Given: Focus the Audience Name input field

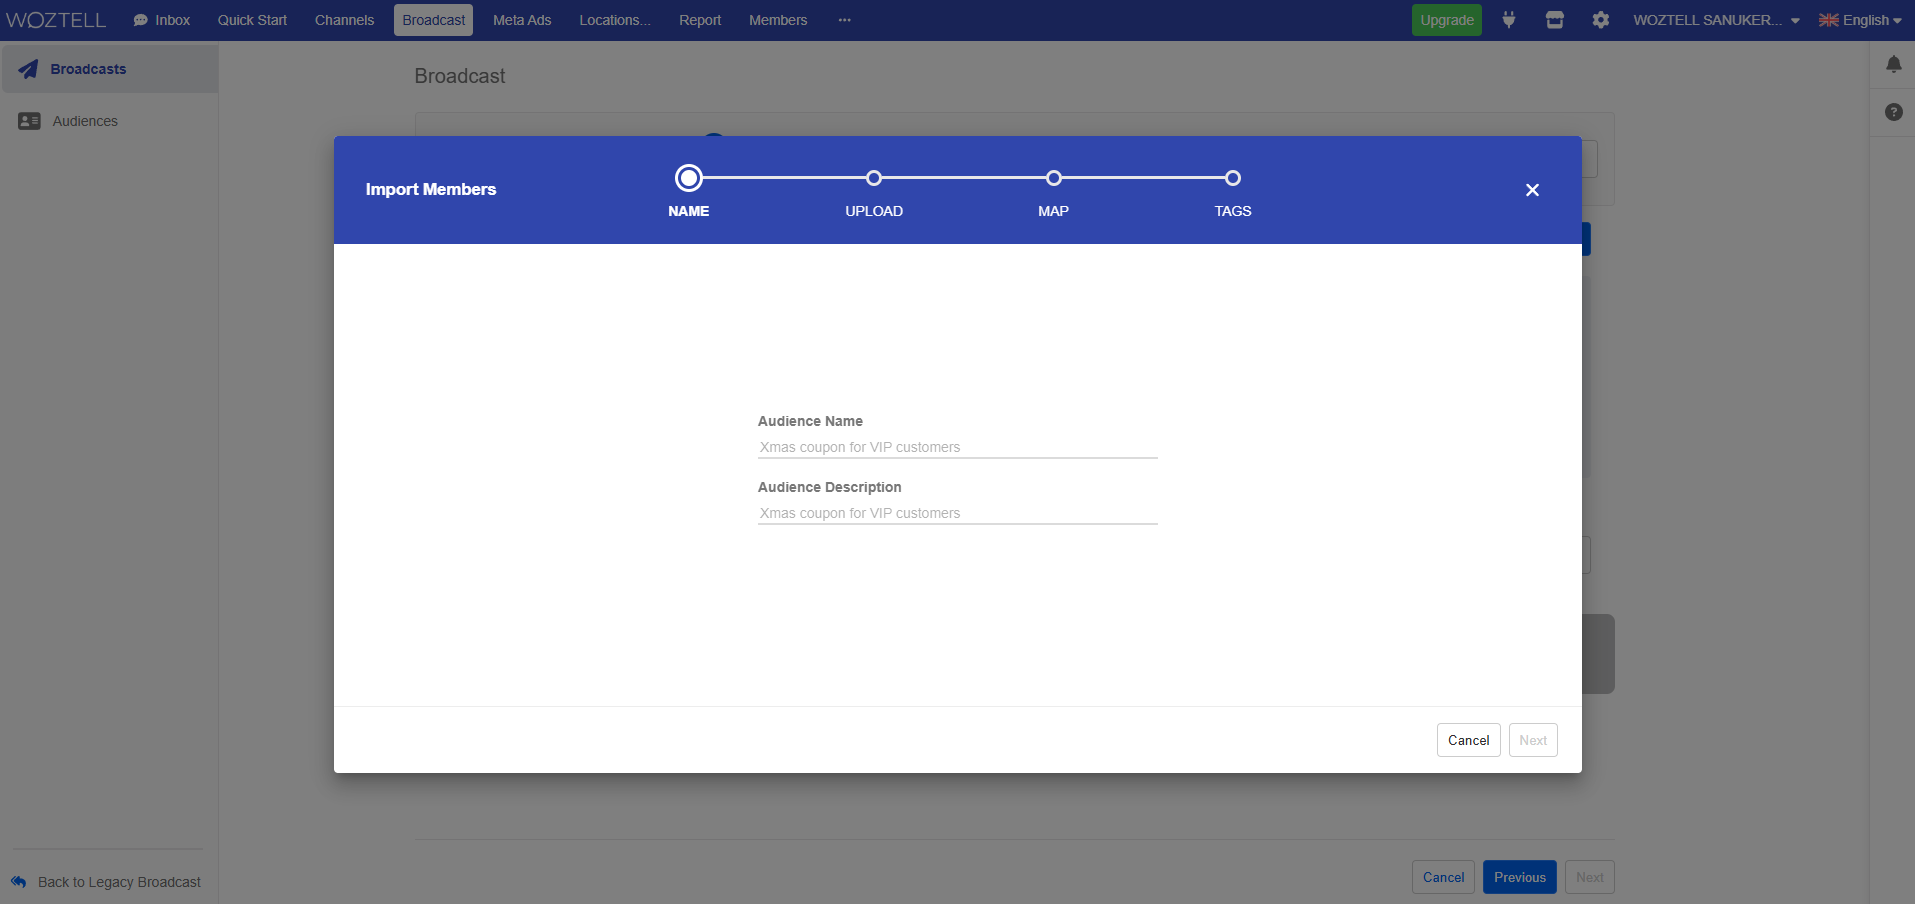Looking at the screenshot, I should point(957,447).
